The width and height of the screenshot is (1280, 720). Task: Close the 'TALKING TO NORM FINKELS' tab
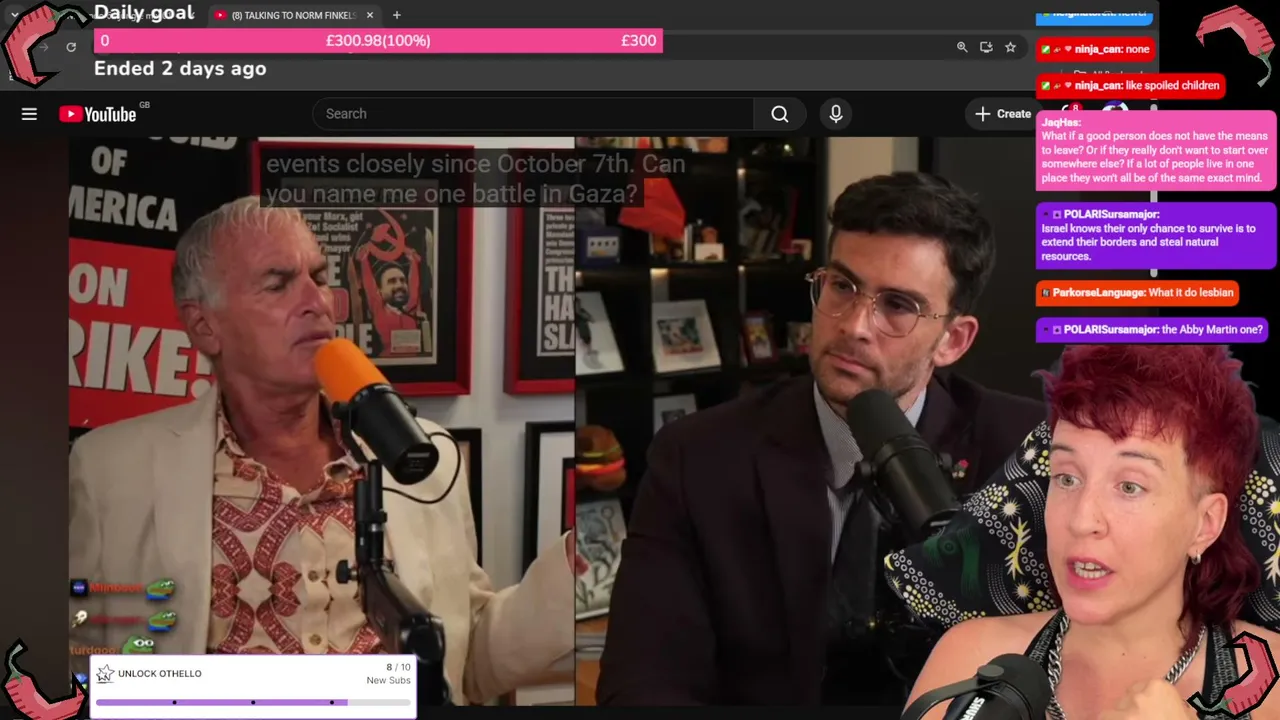coord(370,15)
